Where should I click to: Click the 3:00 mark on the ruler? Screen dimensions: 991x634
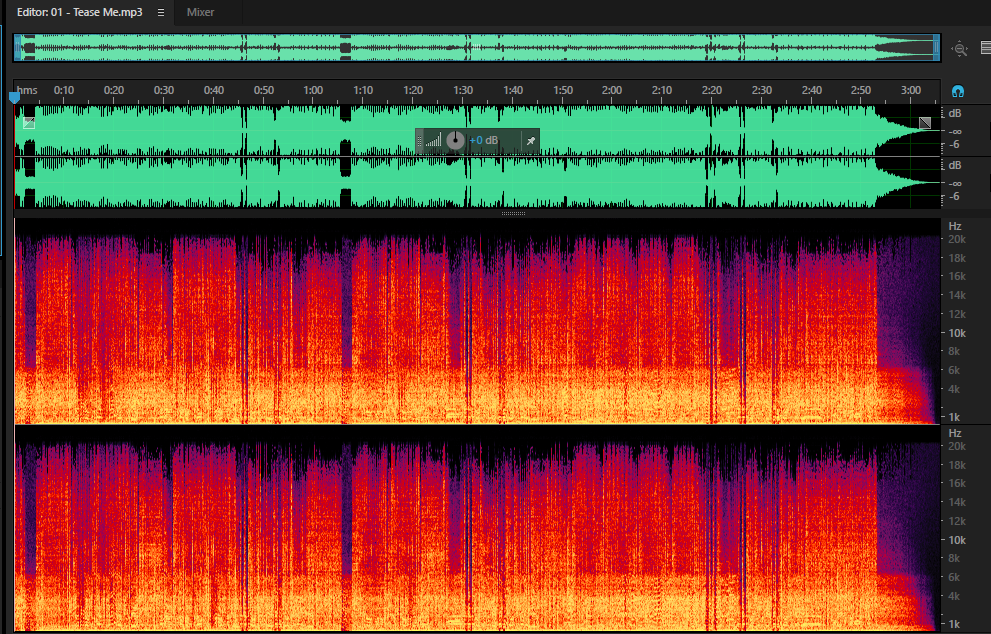point(911,90)
